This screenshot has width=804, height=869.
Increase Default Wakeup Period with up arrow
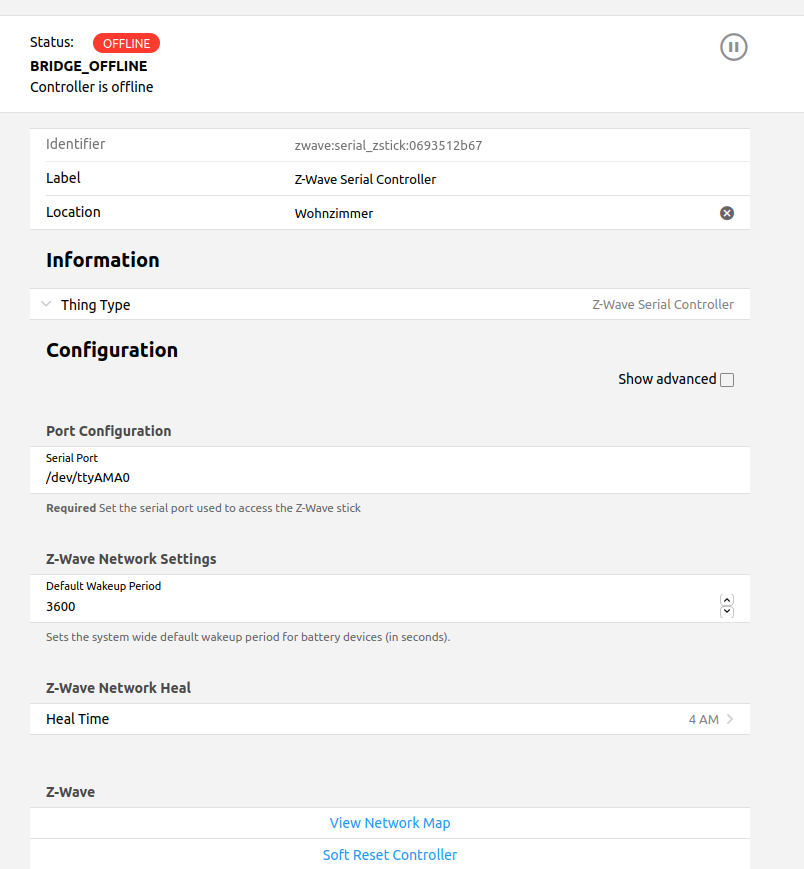pyautogui.click(x=727, y=600)
